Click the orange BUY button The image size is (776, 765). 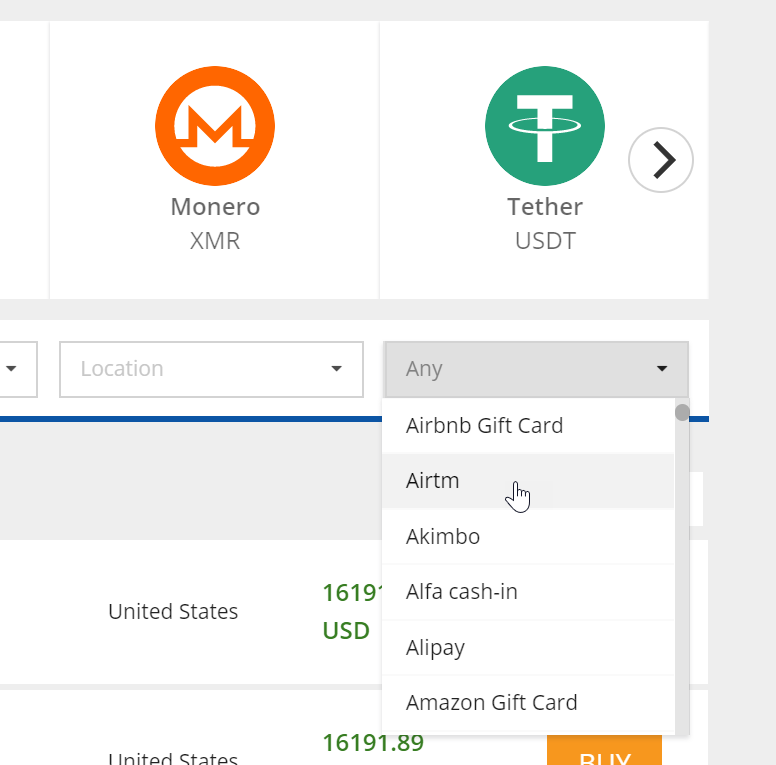pyautogui.click(x=604, y=751)
